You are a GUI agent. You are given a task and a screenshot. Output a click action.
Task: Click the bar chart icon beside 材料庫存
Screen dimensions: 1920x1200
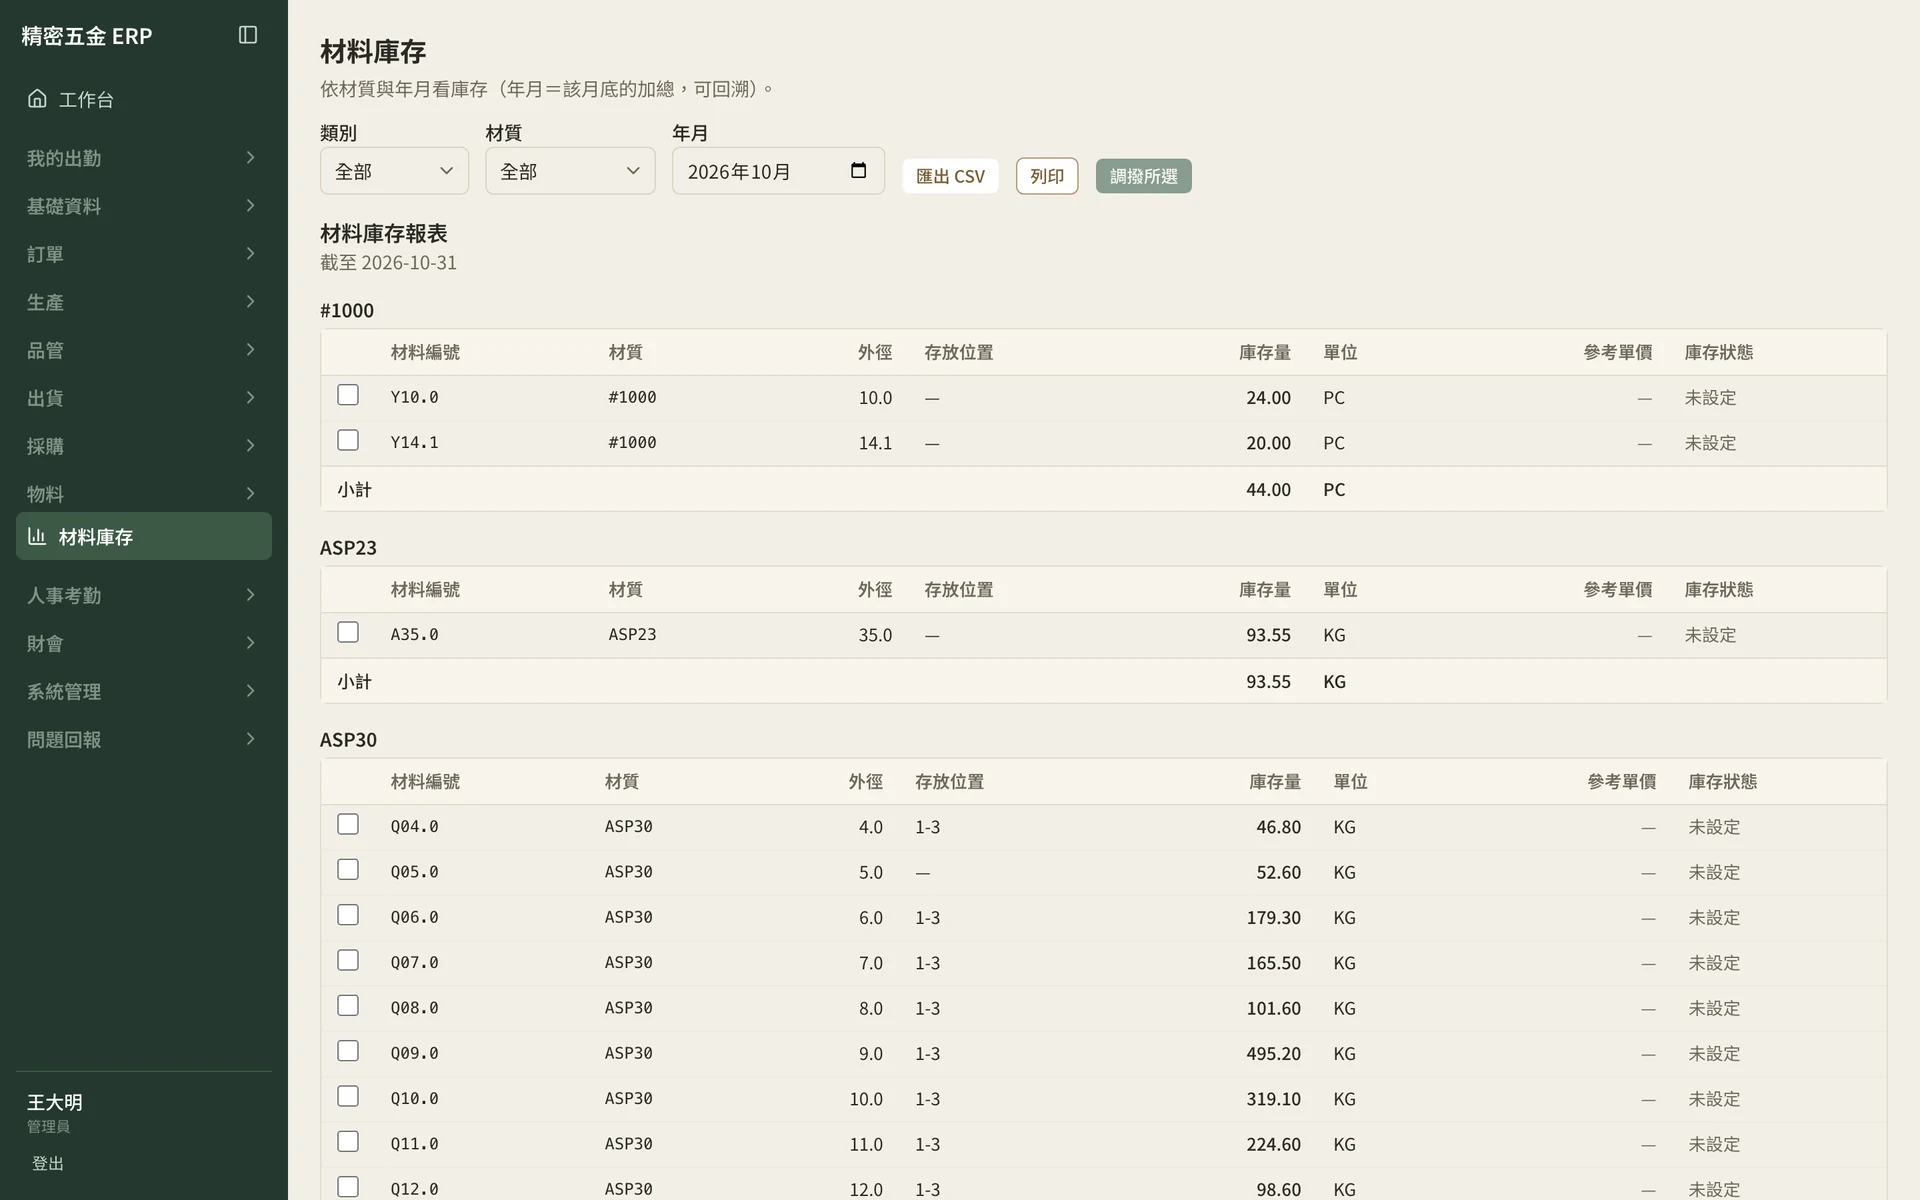[37, 536]
